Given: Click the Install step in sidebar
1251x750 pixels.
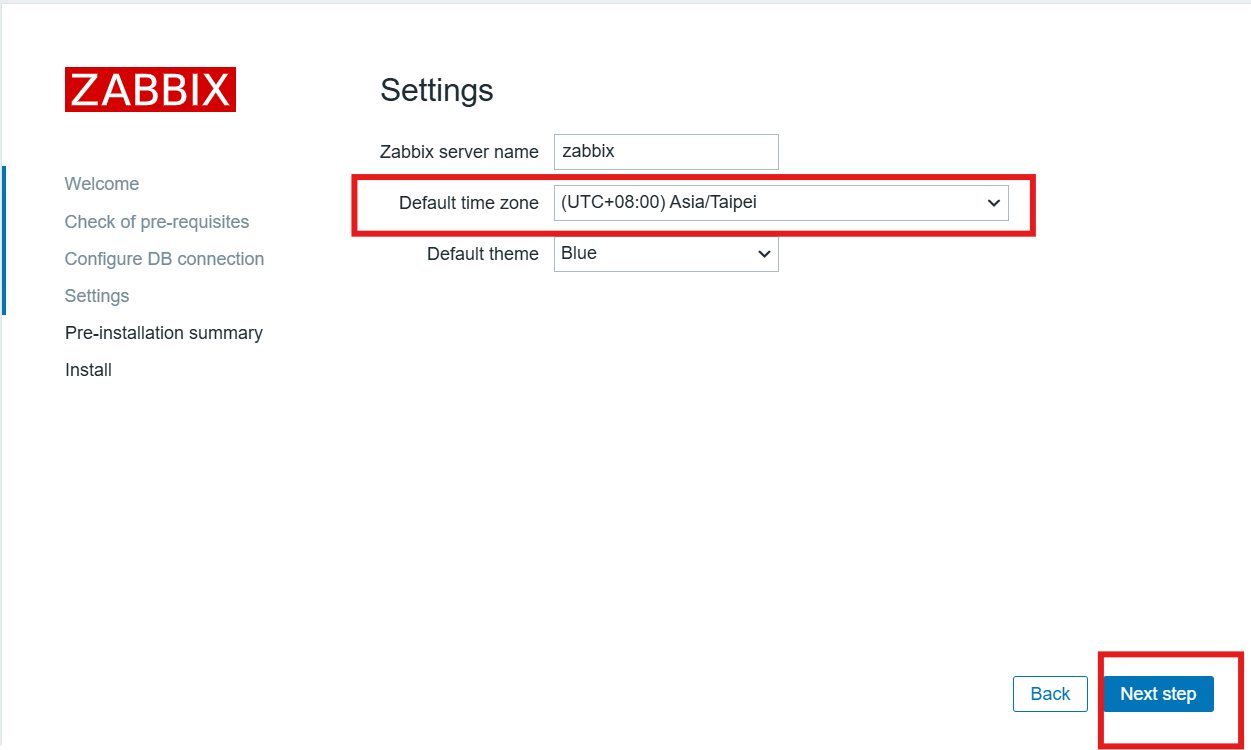Looking at the screenshot, I should 88,370.
